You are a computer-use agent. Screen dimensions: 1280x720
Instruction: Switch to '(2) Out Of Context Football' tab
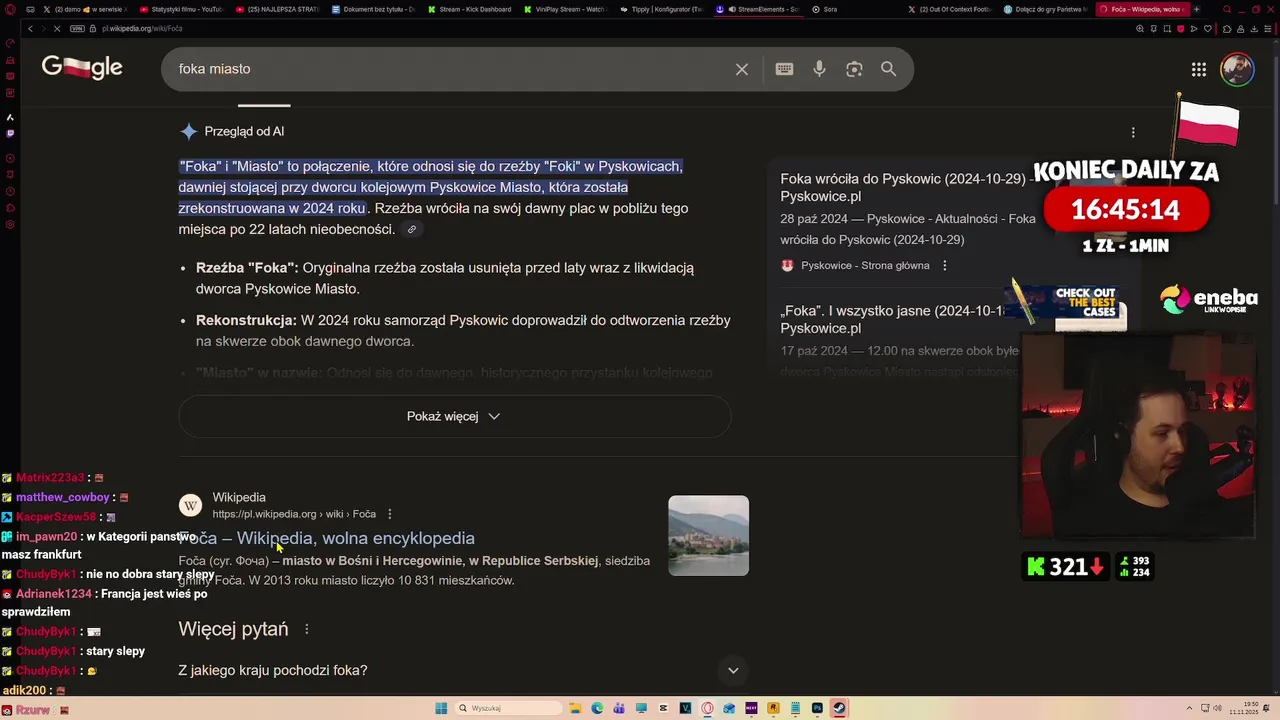click(950, 9)
